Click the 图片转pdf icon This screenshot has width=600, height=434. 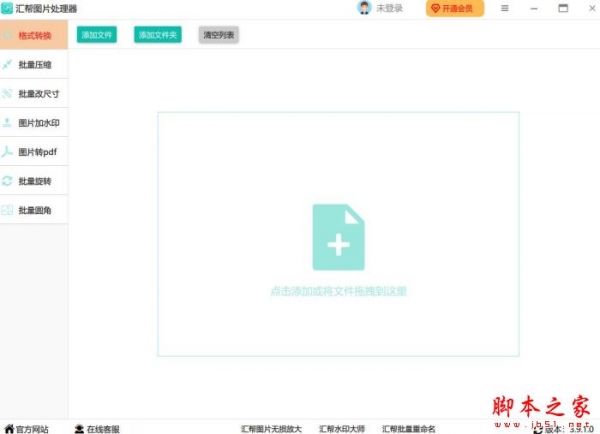[x=7, y=152]
